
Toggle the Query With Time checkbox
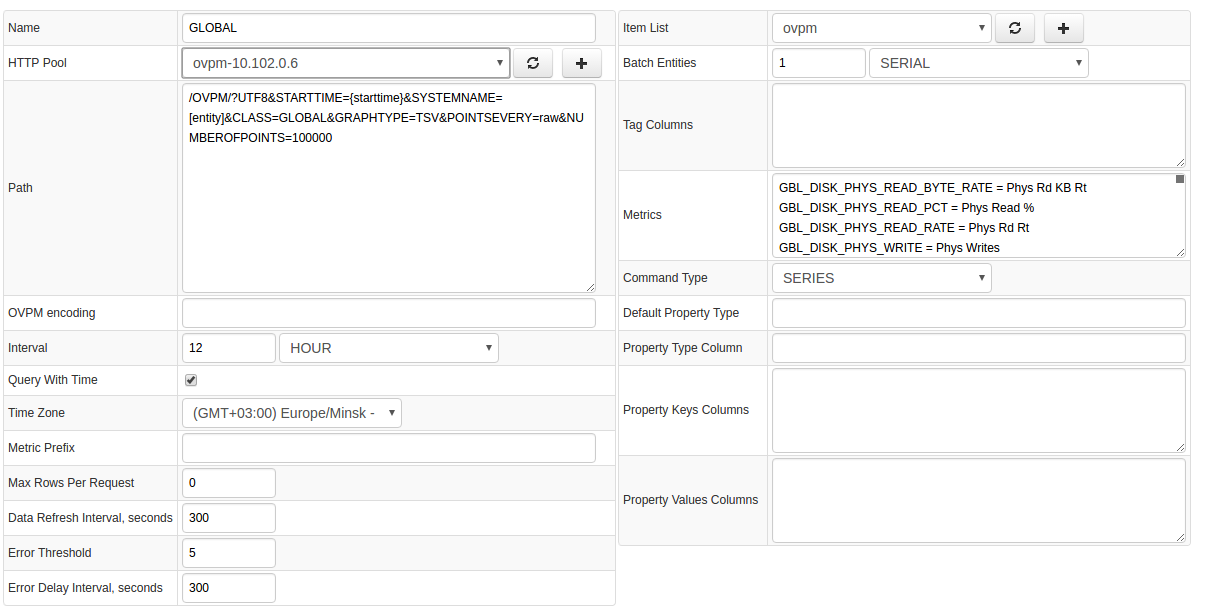189,380
